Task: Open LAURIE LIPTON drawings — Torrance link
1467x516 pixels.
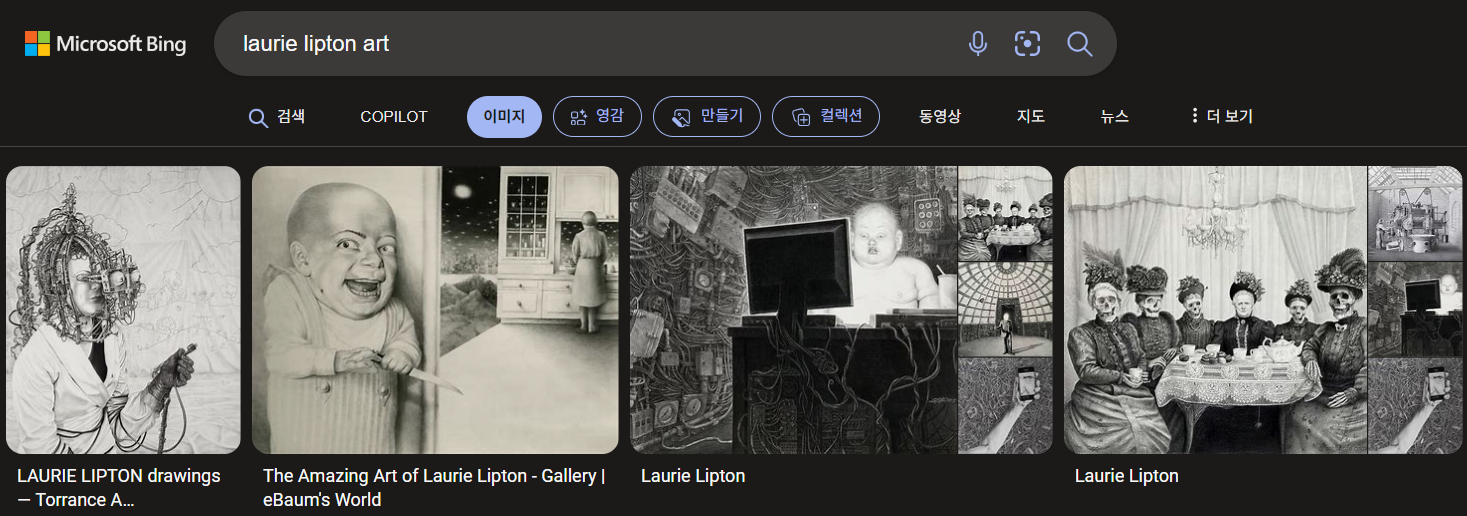Action: [119, 488]
